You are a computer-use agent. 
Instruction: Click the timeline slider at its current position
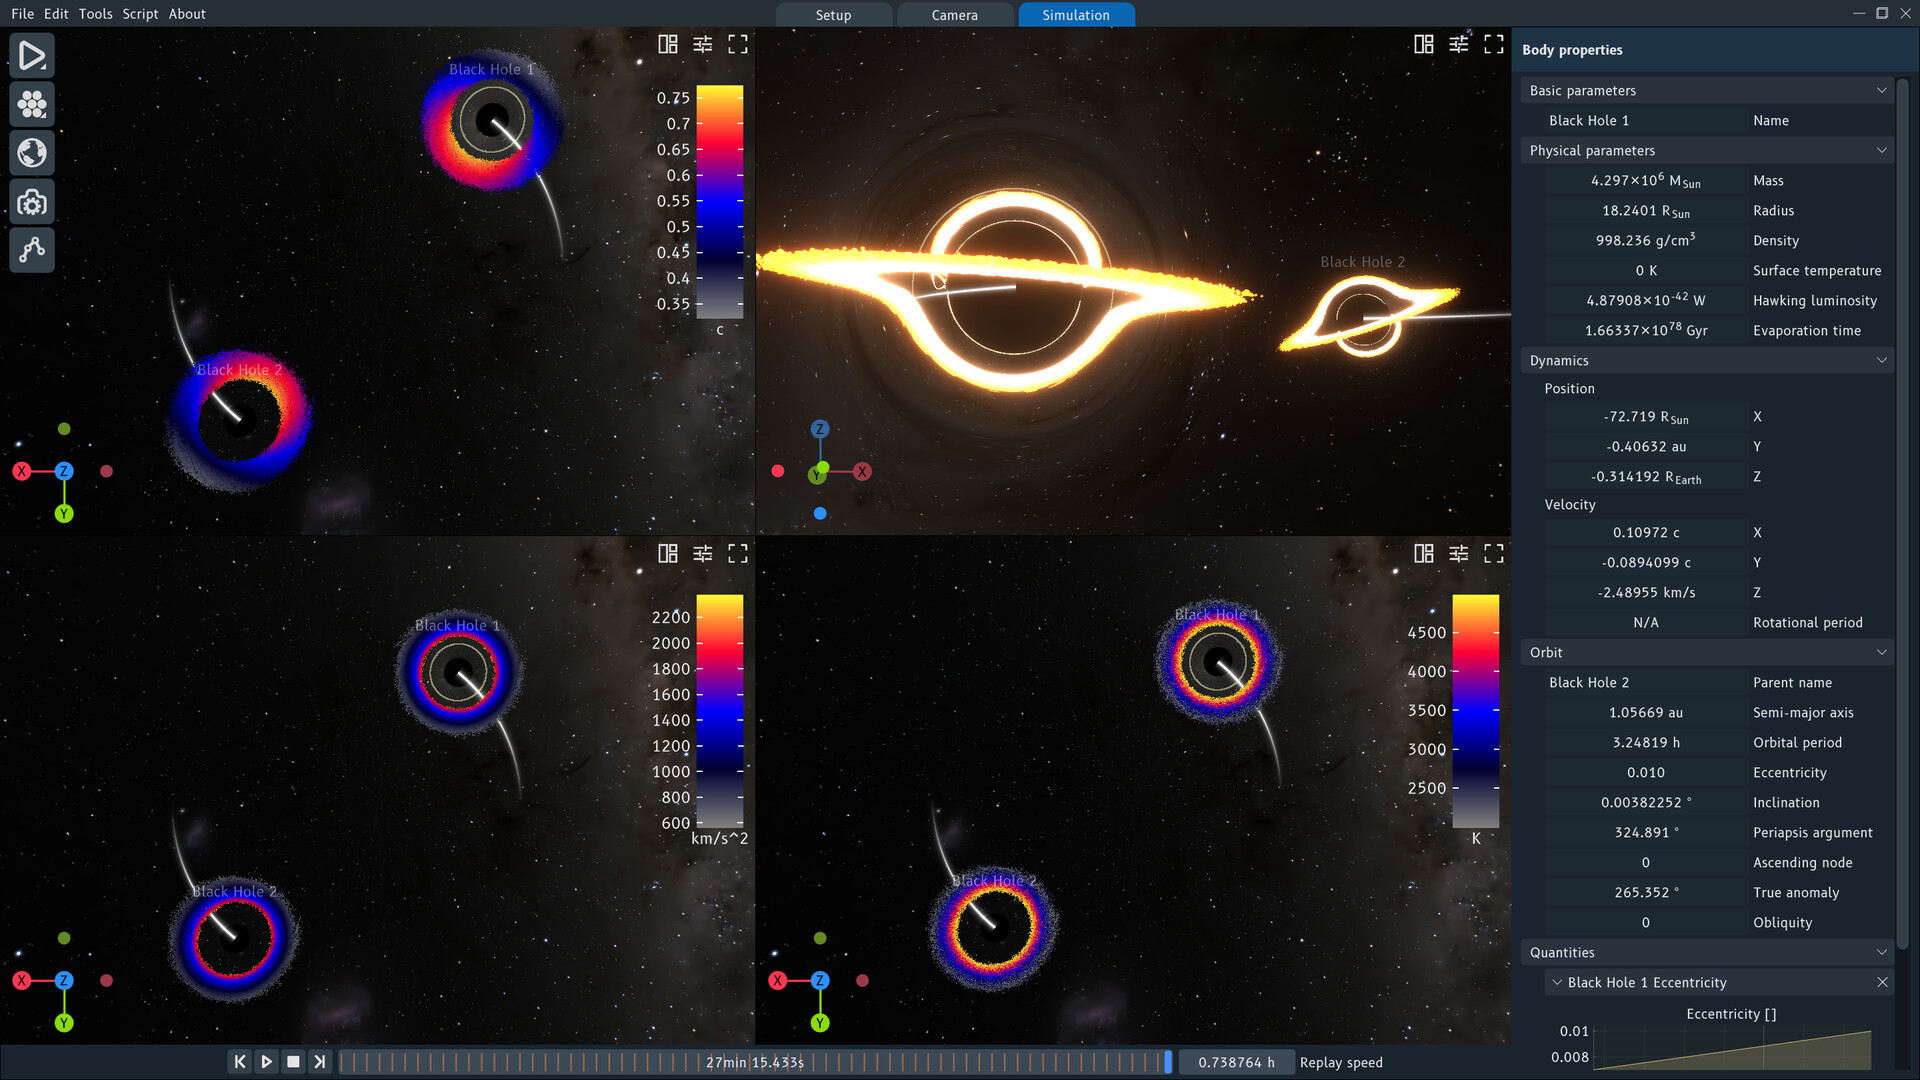click(1170, 1062)
